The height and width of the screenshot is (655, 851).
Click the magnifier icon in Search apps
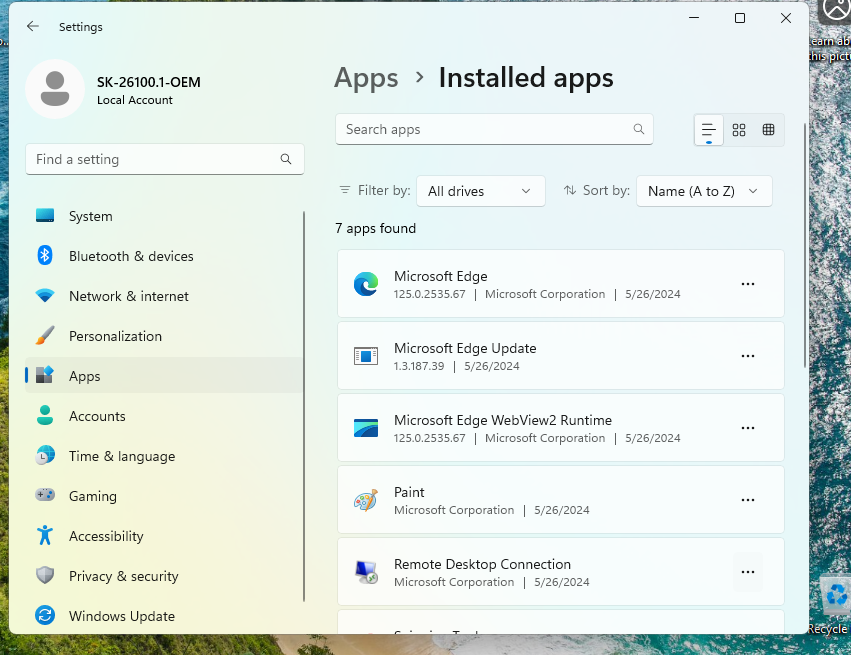coord(639,129)
